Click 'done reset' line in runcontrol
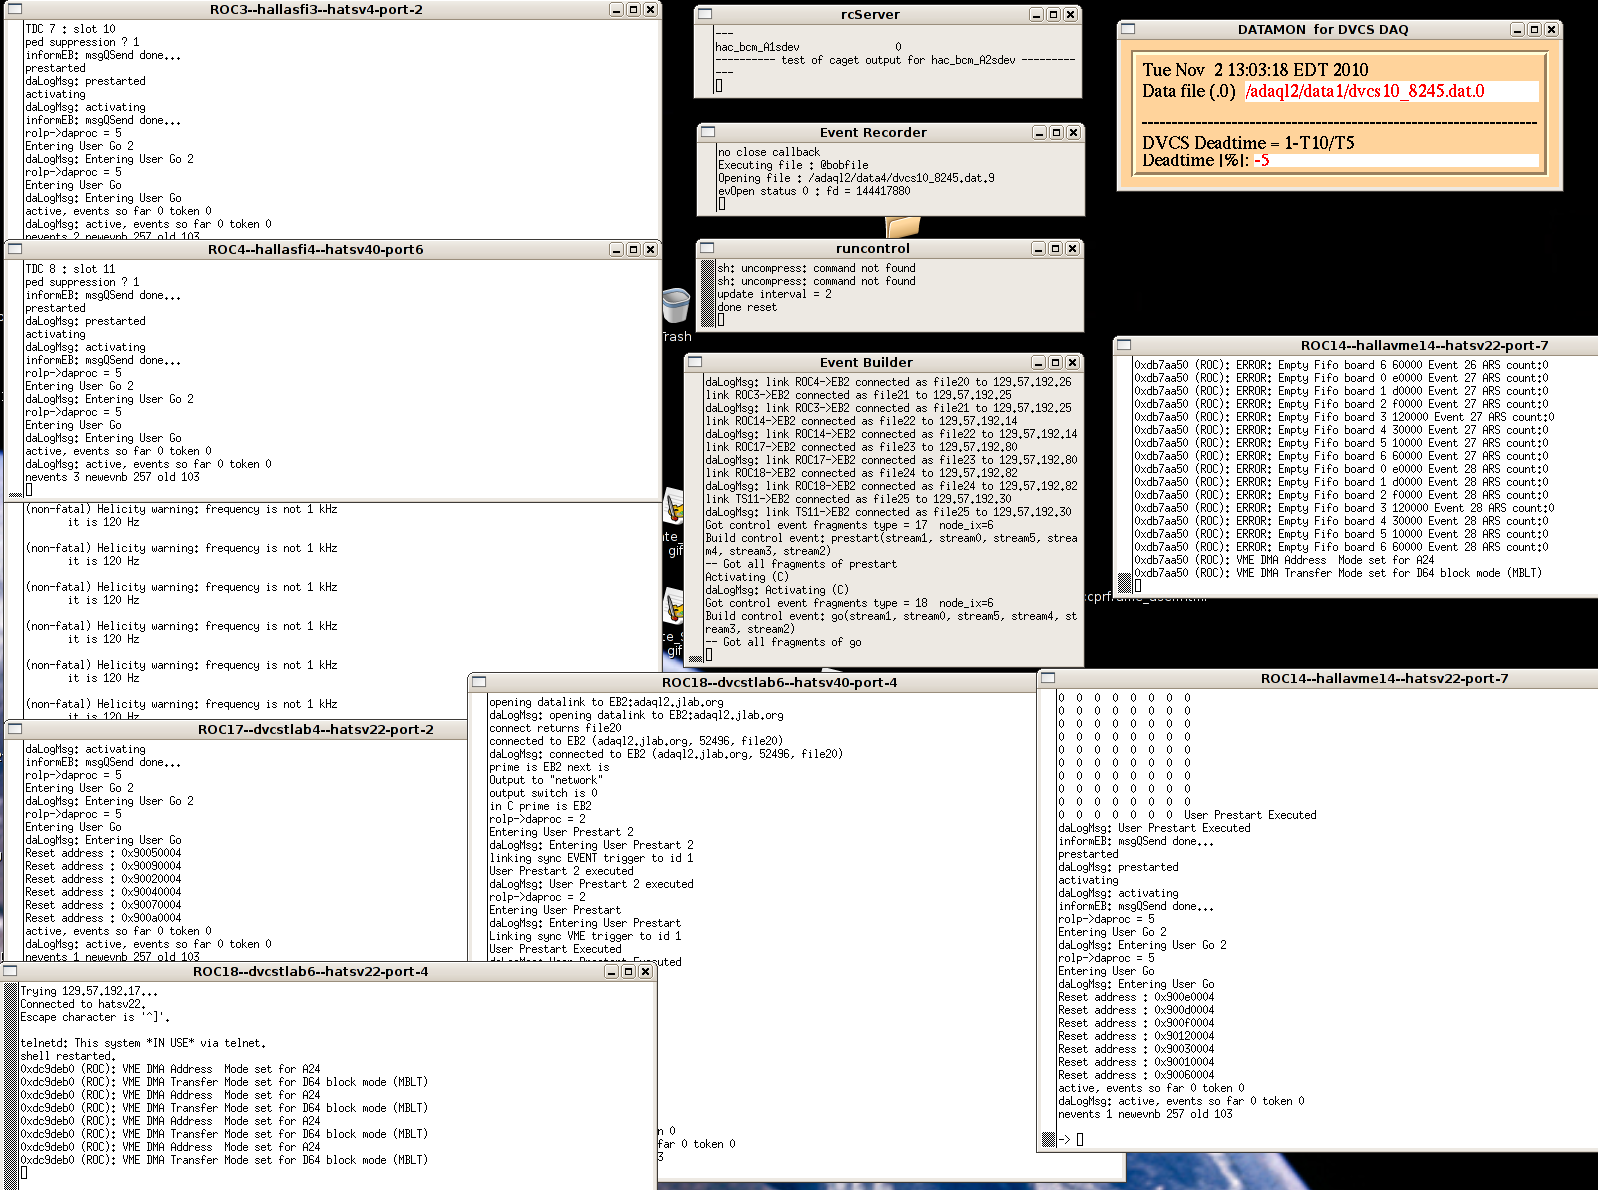 click(x=747, y=307)
